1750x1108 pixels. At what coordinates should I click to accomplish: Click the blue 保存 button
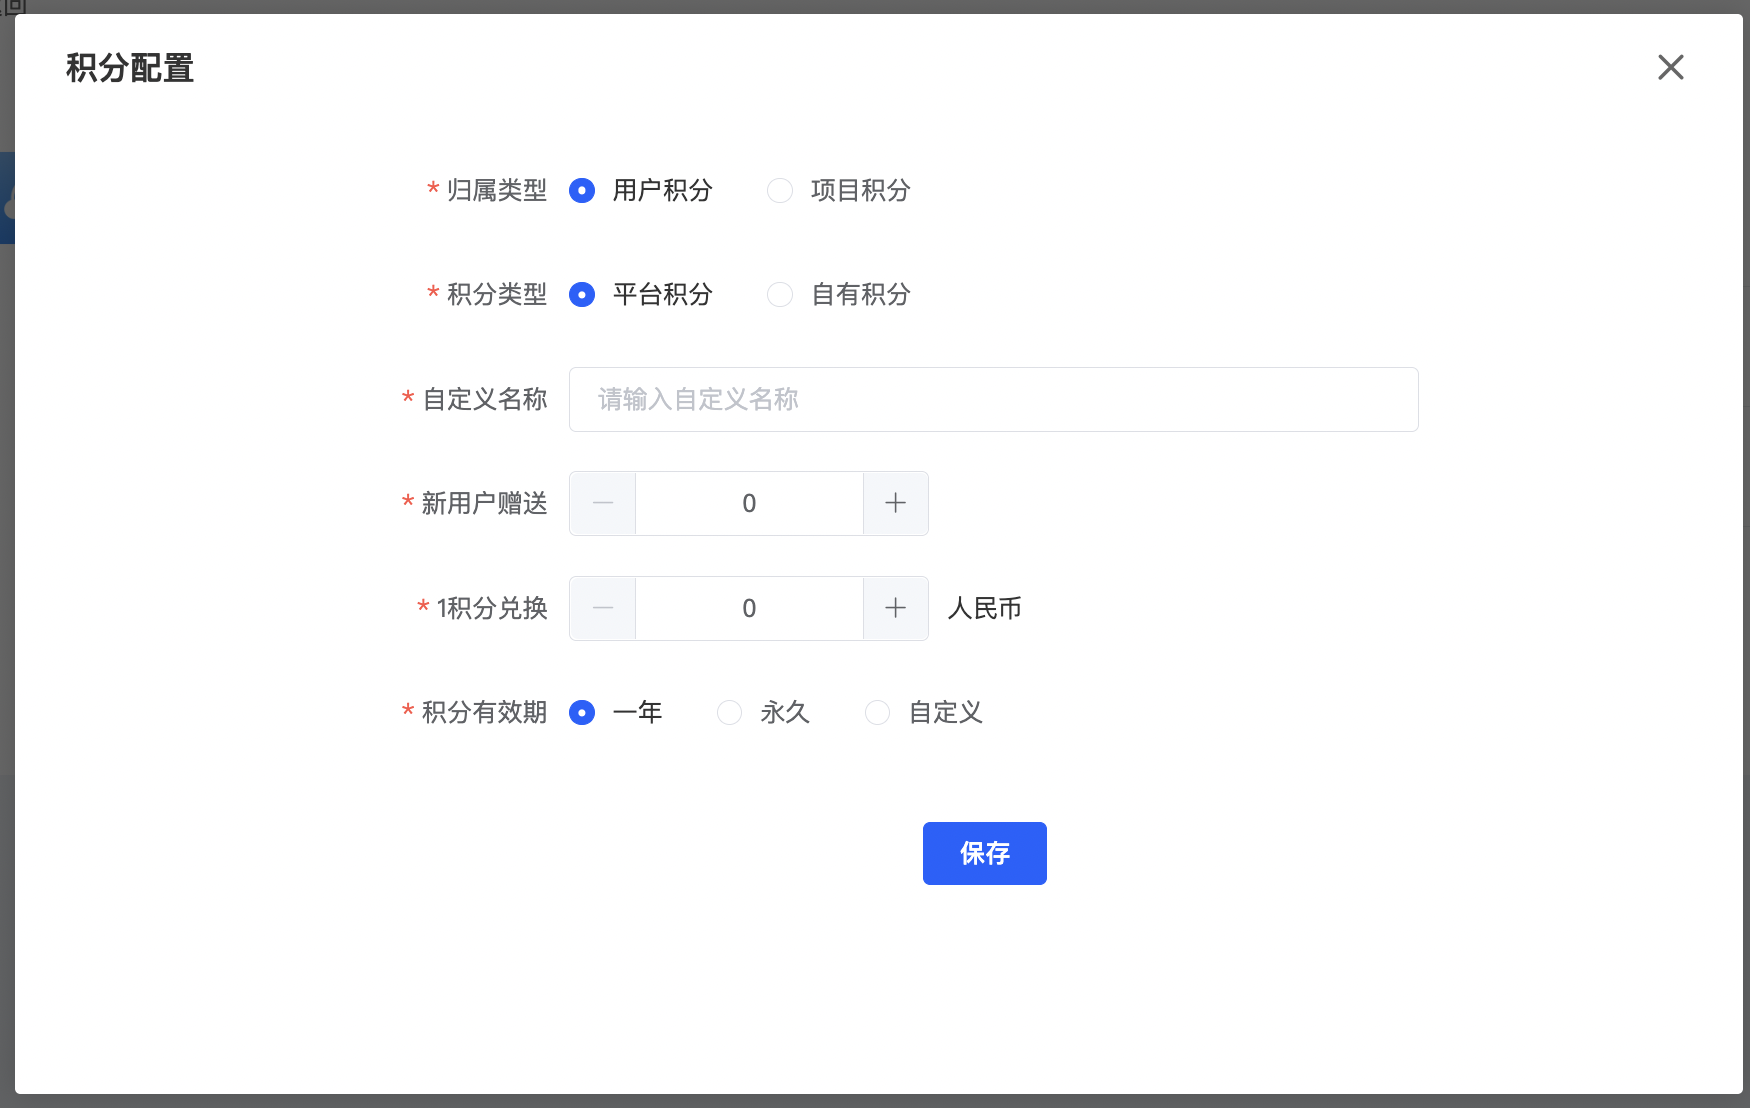click(984, 853)
